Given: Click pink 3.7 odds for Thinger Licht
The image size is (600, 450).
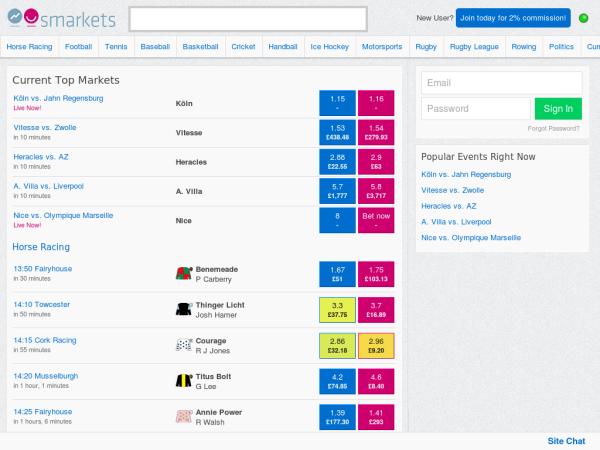Looking at the screenshot, I should [376, 310].
